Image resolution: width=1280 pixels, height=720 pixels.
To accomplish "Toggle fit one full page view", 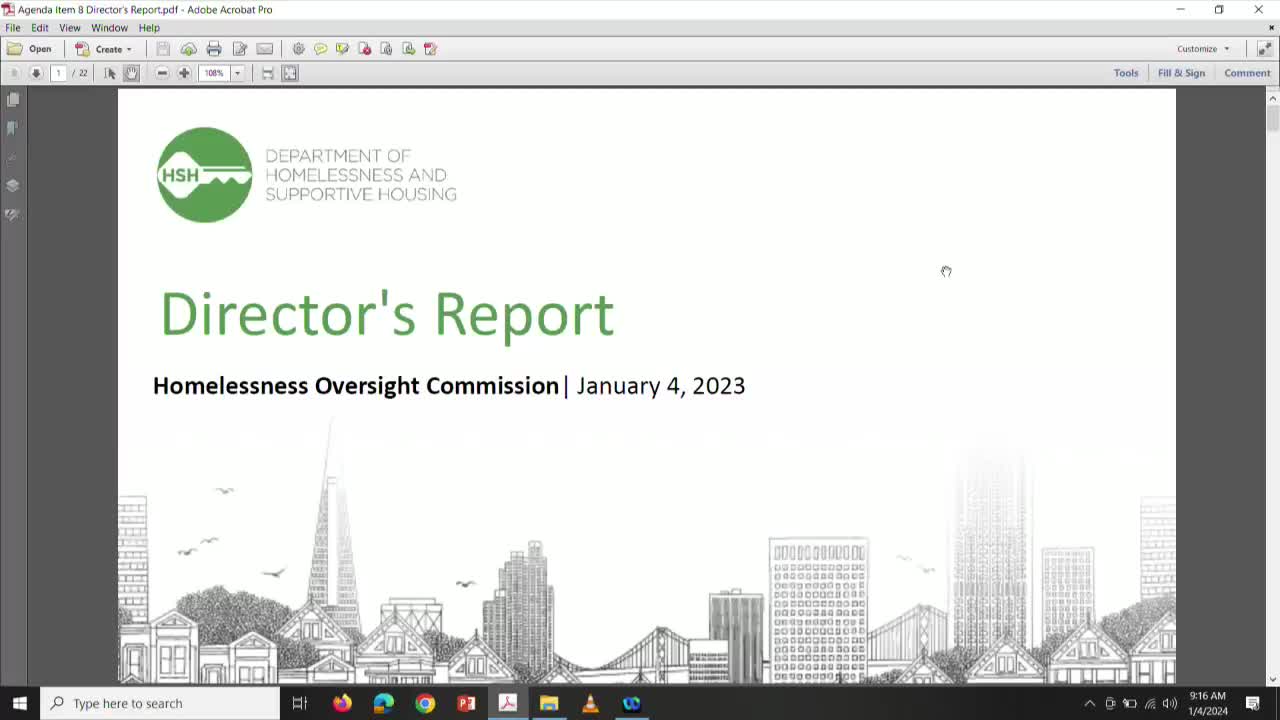I will point(290,73).
